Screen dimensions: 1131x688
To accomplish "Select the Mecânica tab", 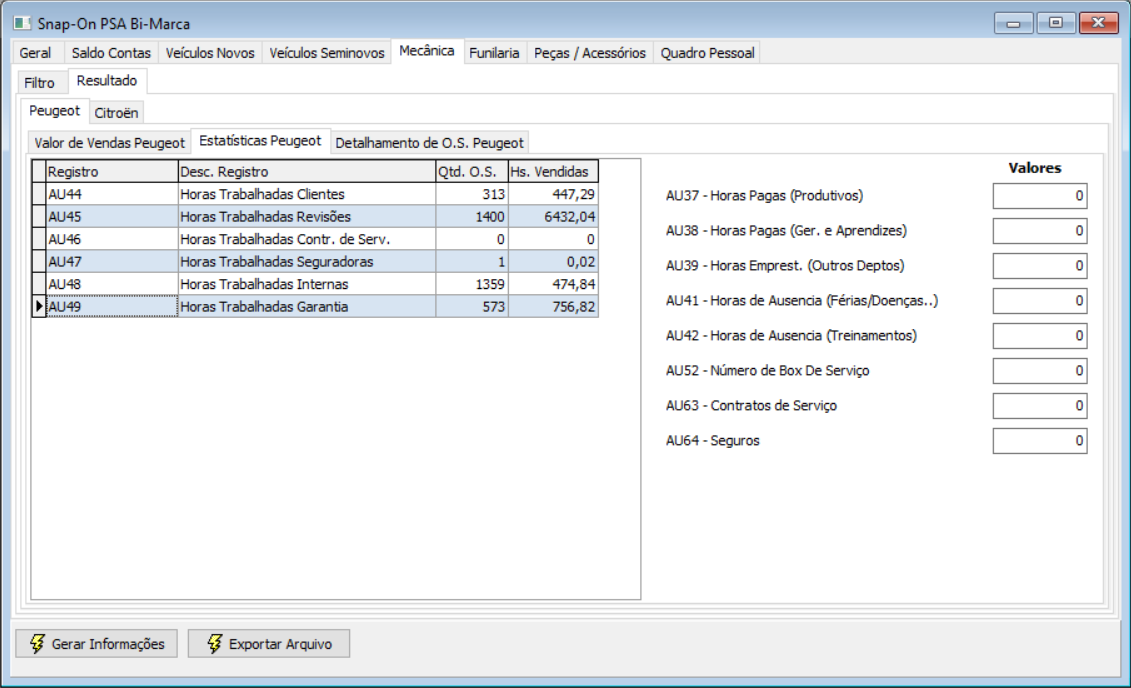I will [x=427, y=50].
